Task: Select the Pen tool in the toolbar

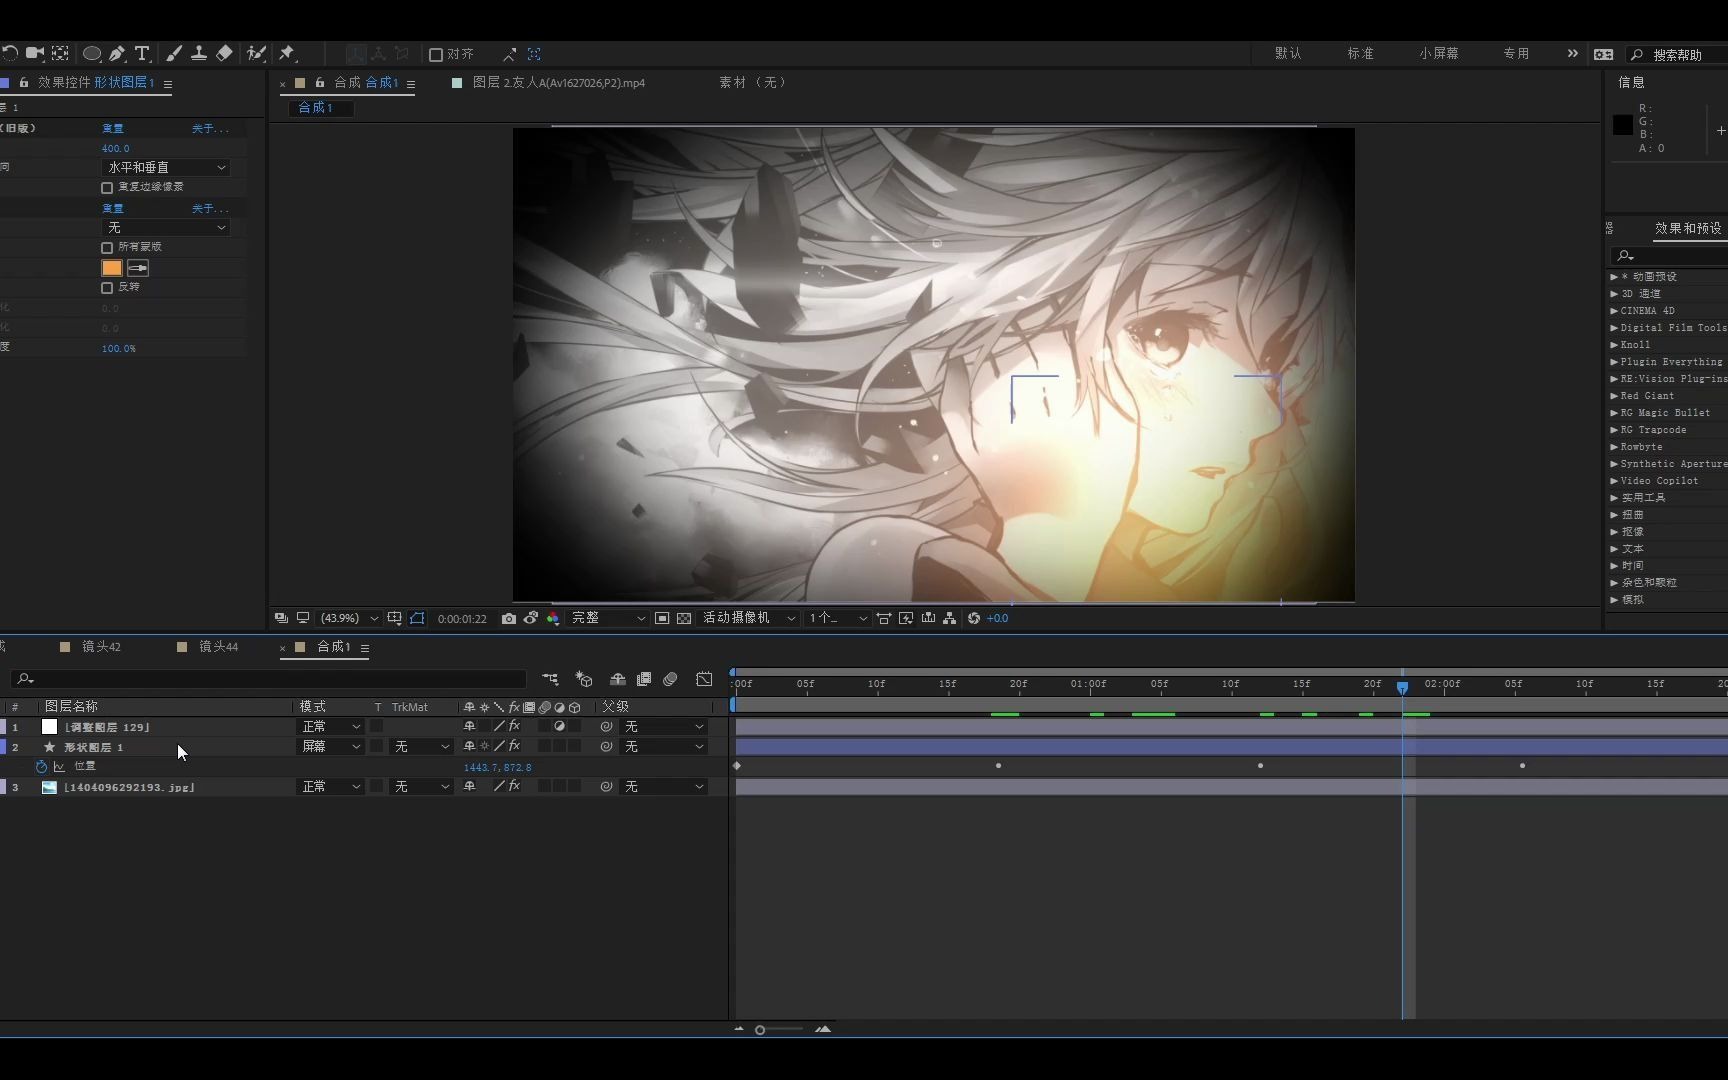Action: (117, 54)
